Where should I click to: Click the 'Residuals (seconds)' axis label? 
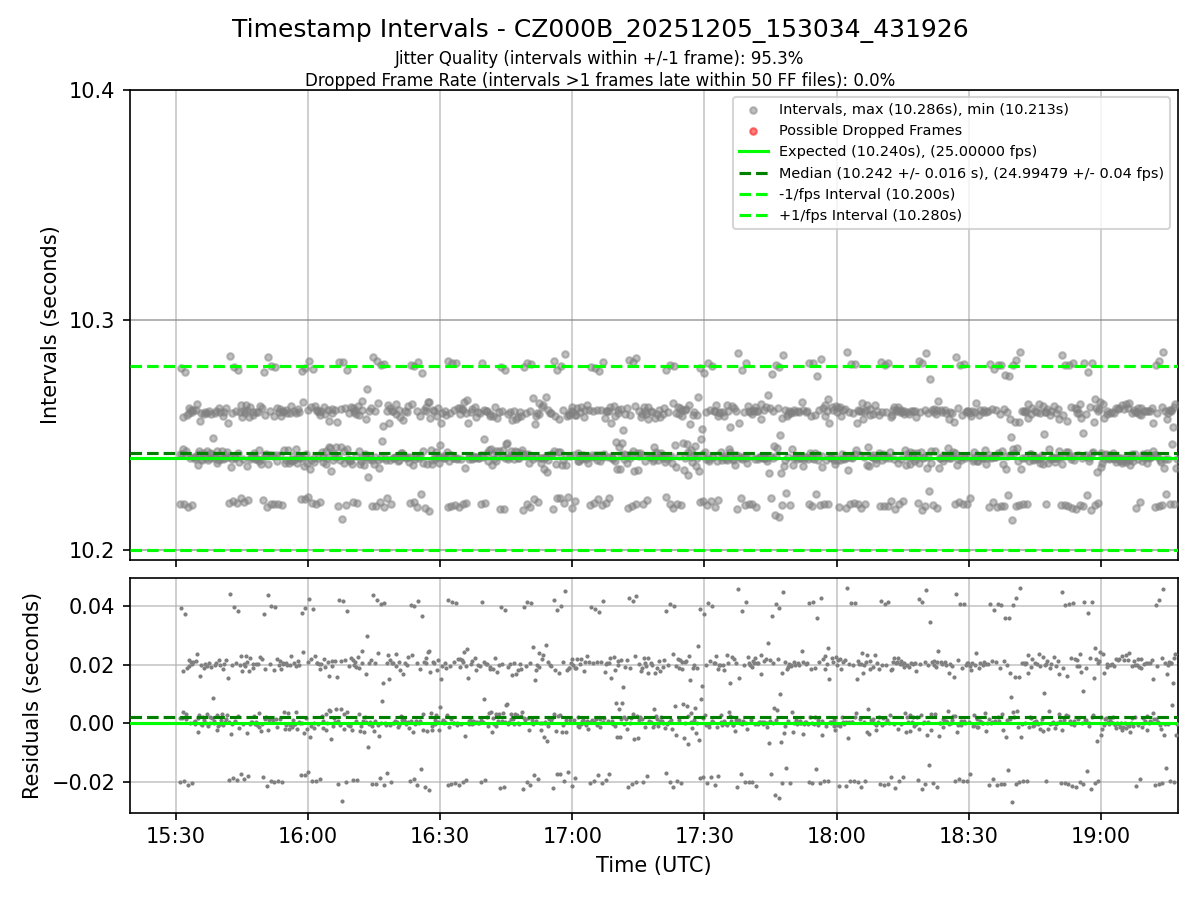click(x=31, y=696)
